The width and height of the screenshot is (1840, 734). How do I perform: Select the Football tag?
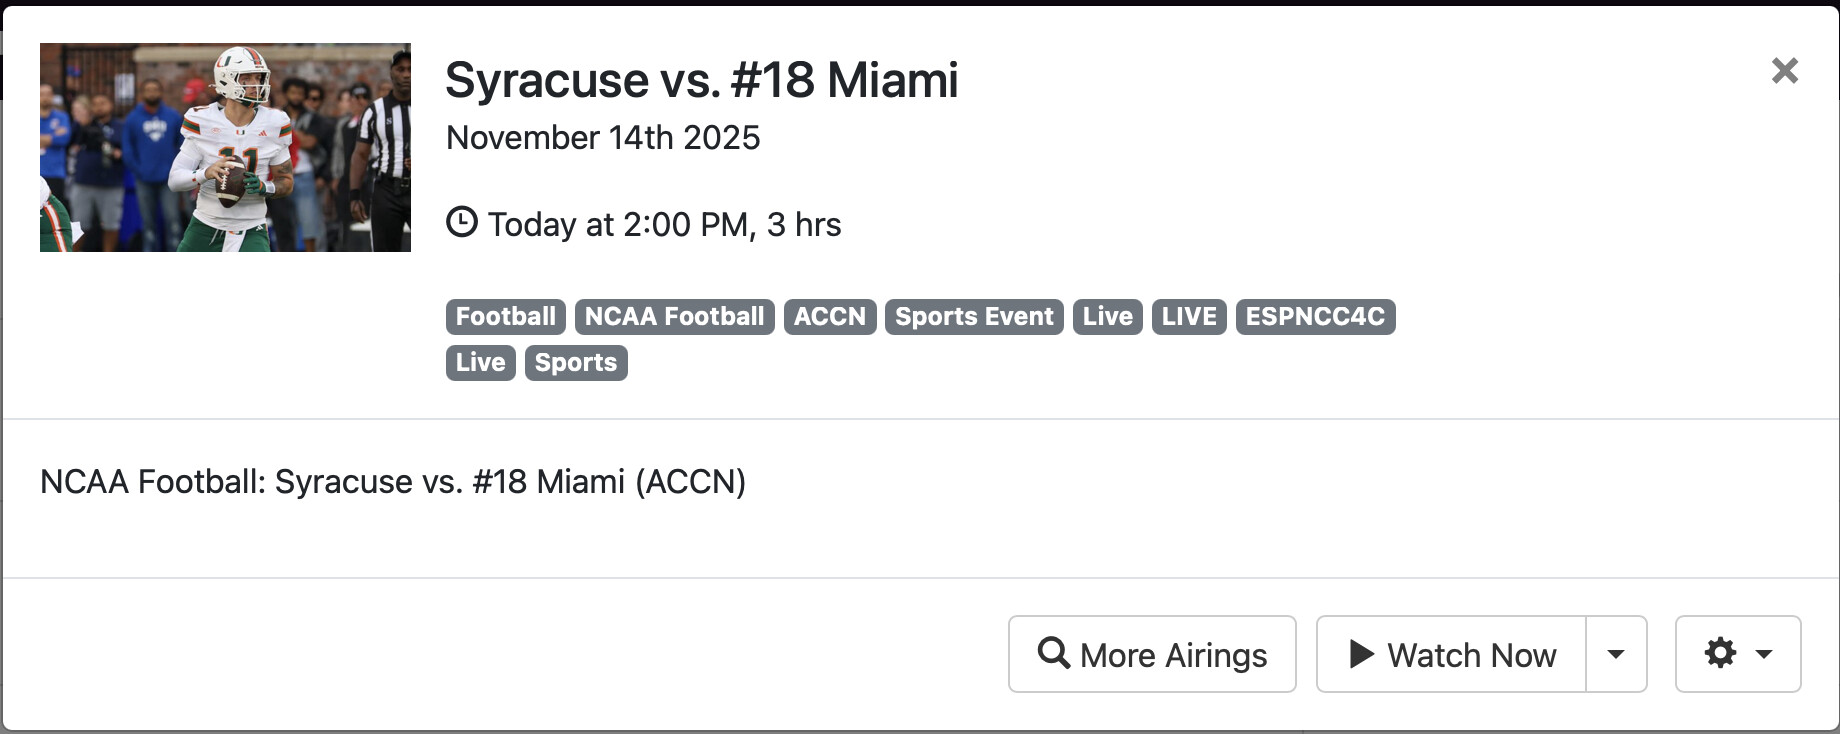pyautogui.click(x=505, y=317)
